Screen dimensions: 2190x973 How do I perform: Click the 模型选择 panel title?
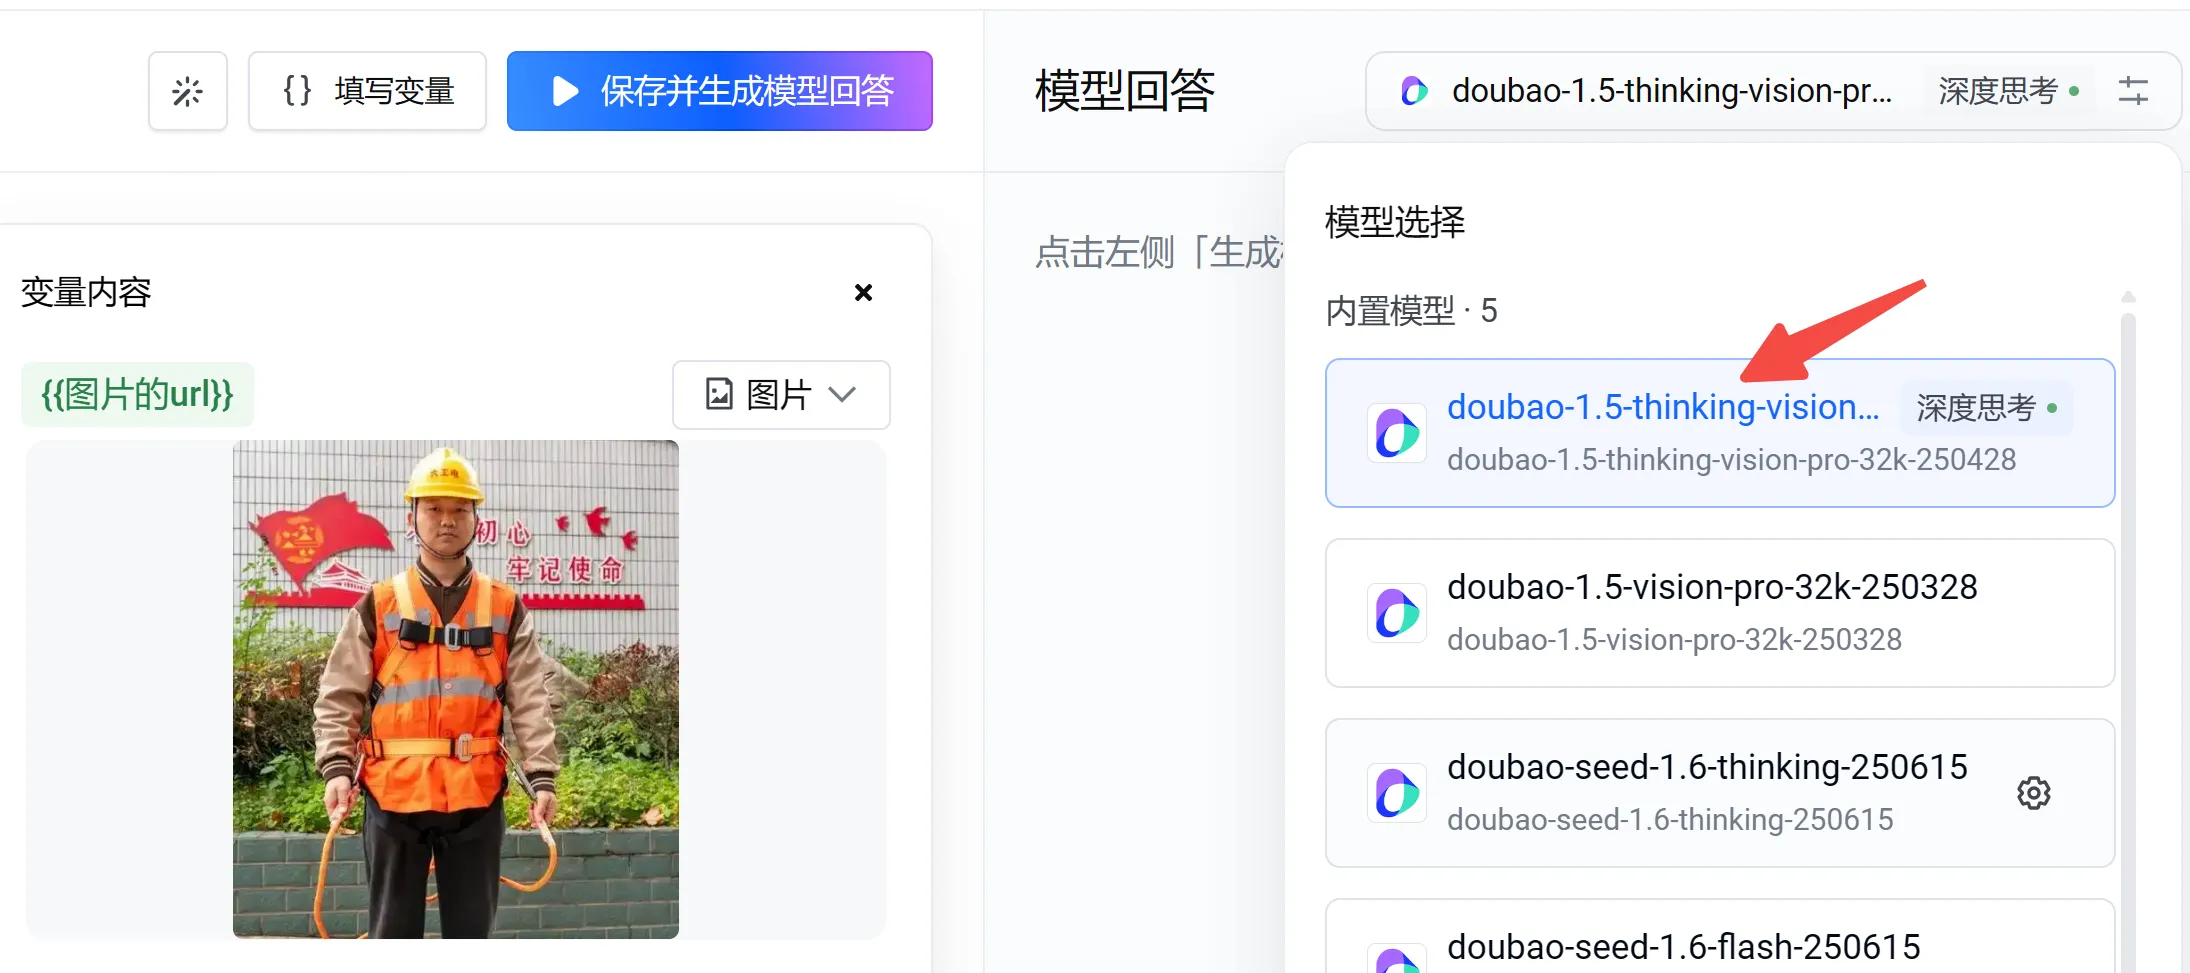pyautogui.click(x=1395, y=221)
